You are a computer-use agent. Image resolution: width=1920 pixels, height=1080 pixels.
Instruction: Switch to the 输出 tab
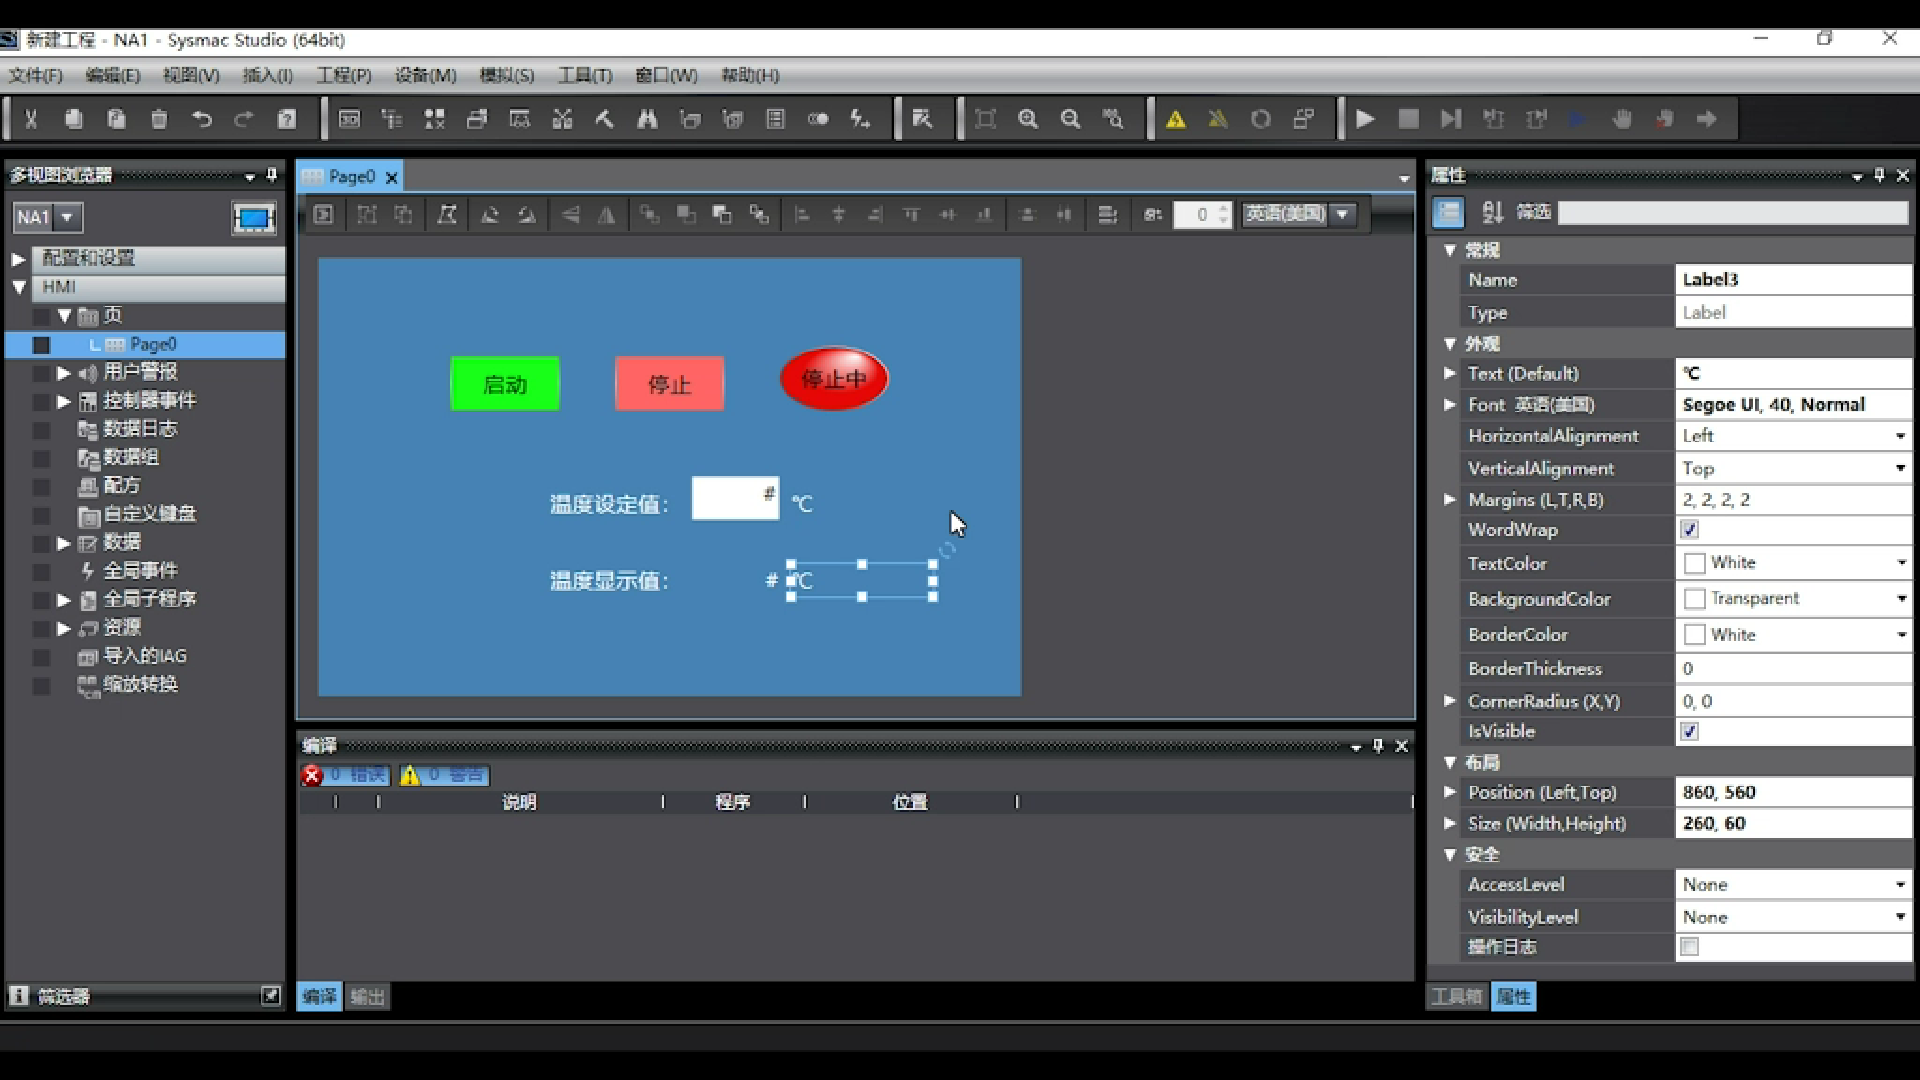(x=367, y=996)
